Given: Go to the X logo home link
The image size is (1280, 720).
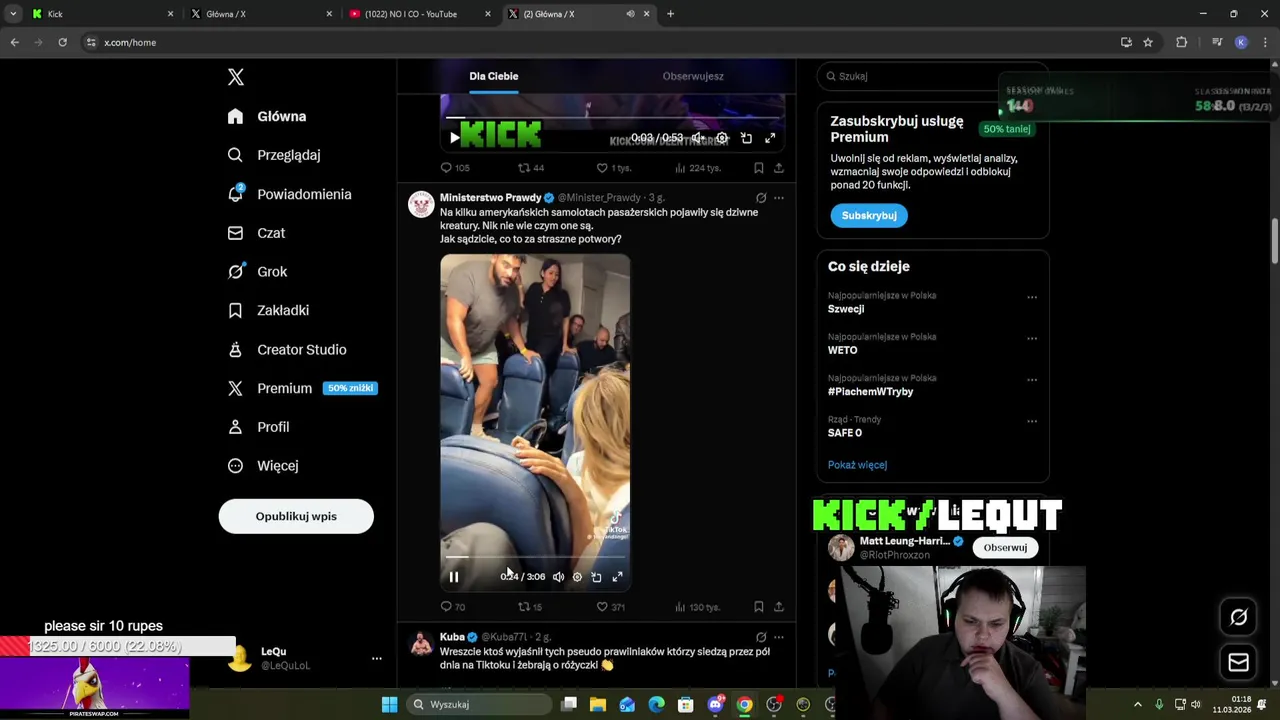Looking at the screenshot, I should click(x=236, y=77).
